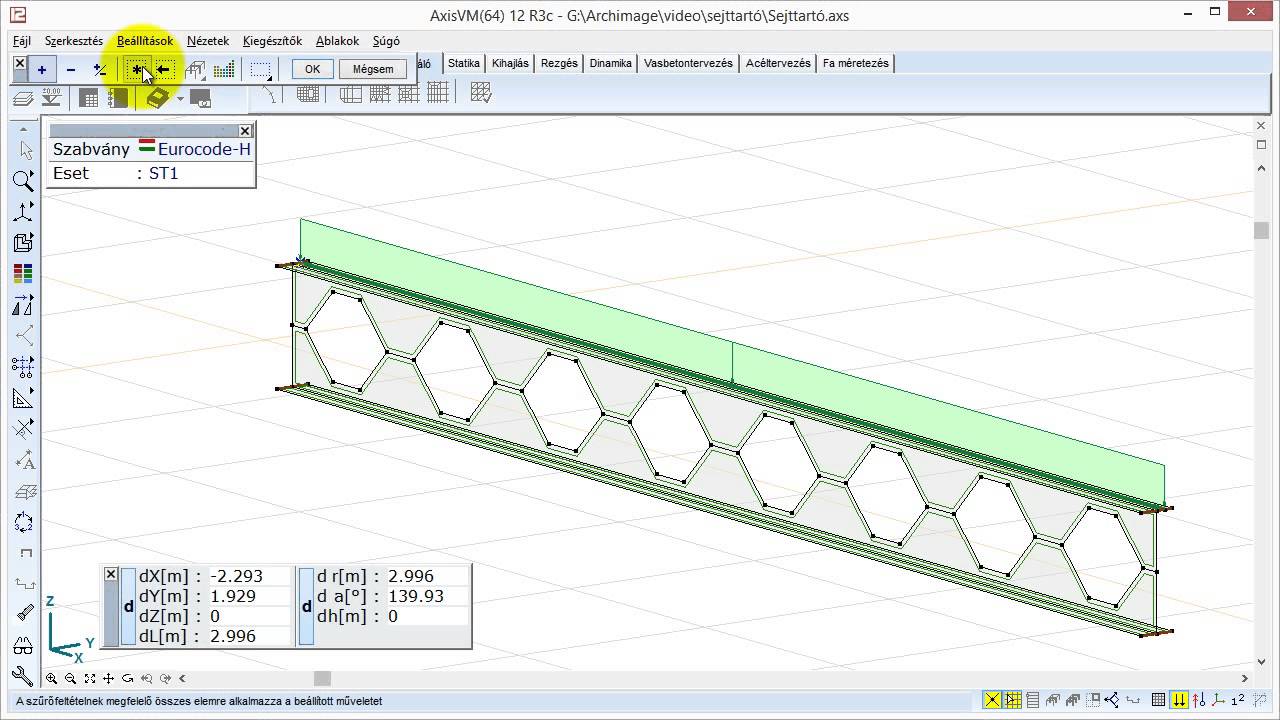
Task: Toggle the yellow load display arrows button
Action: coord(1180,700)
